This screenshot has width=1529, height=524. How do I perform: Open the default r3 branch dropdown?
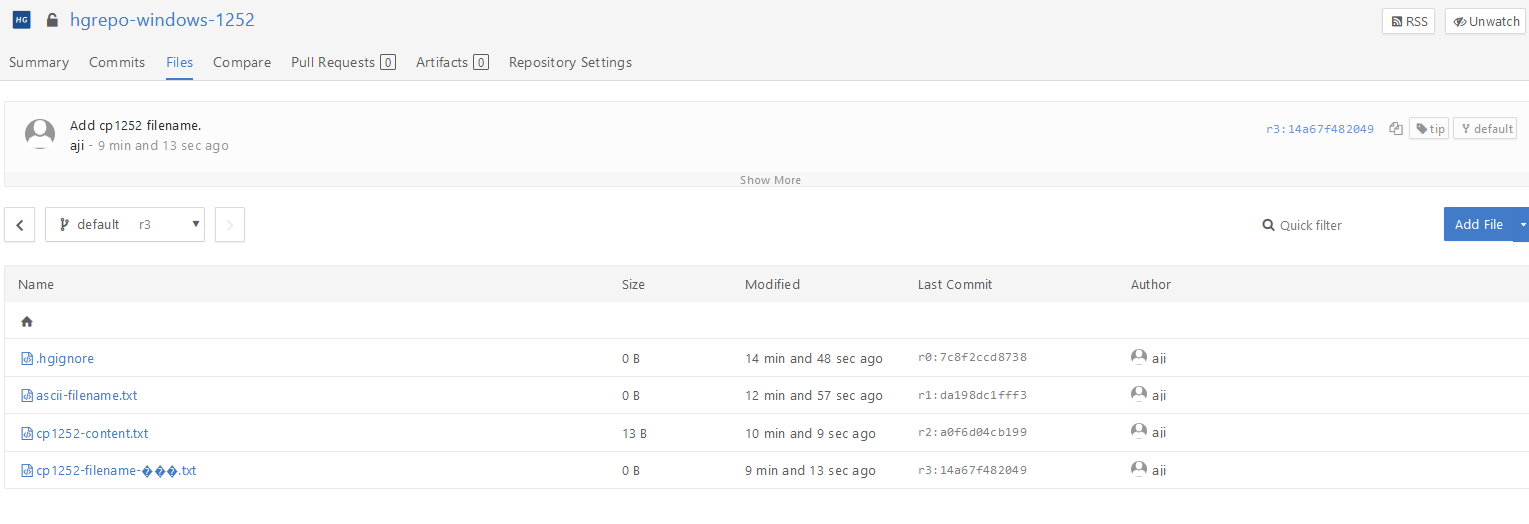pyautogui.click(x=125, y=225)
